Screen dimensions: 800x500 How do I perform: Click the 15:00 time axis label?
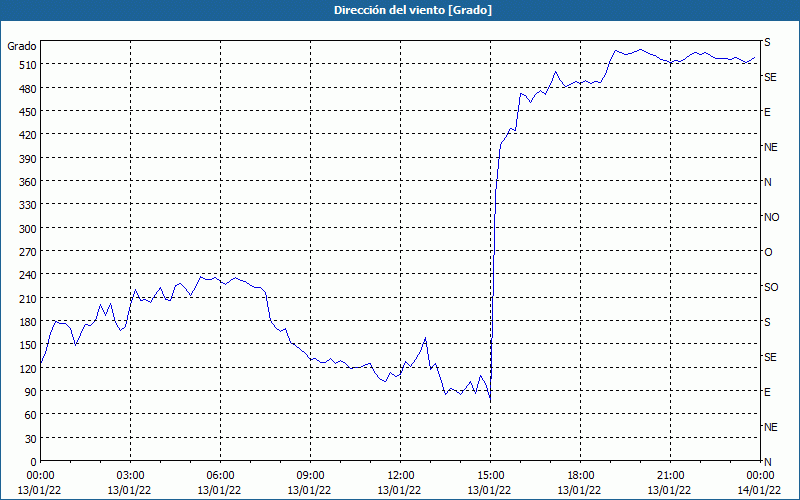coord(490,476)
